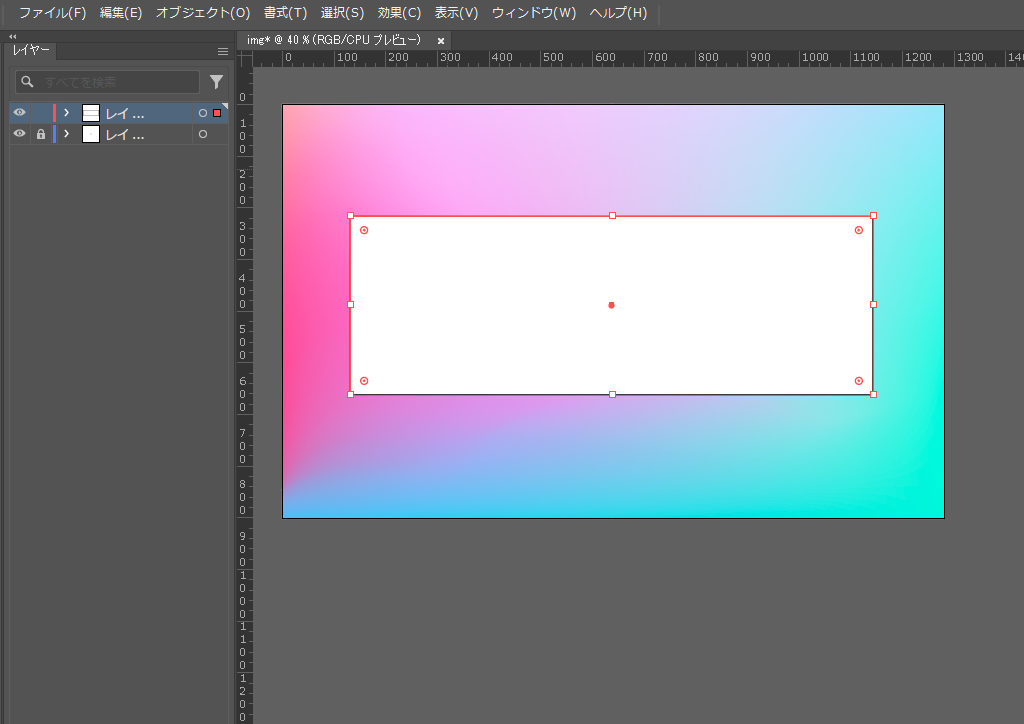Click the layer filter funnel icon
Viewport: 1024px width, 724px height.
[x=216, y=82]
